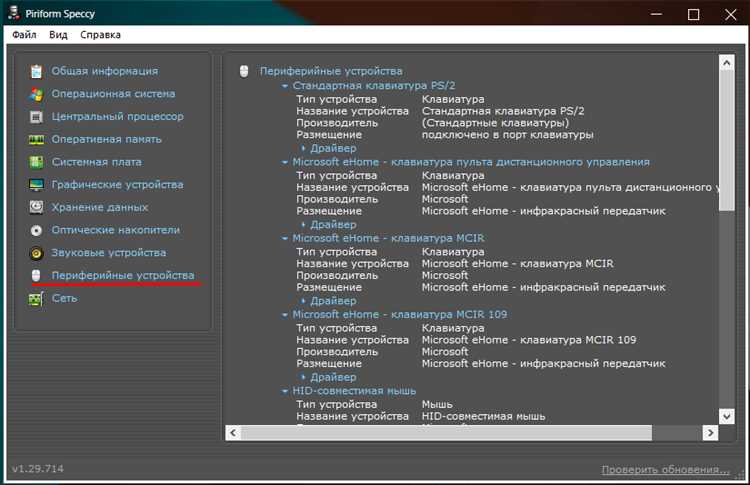Image resolution: width=750 pixels, height=485 pixels.
Task: Collapse the Microsoft eHome - клавиатура MCIR 109 node
Action: coord(285,315)
